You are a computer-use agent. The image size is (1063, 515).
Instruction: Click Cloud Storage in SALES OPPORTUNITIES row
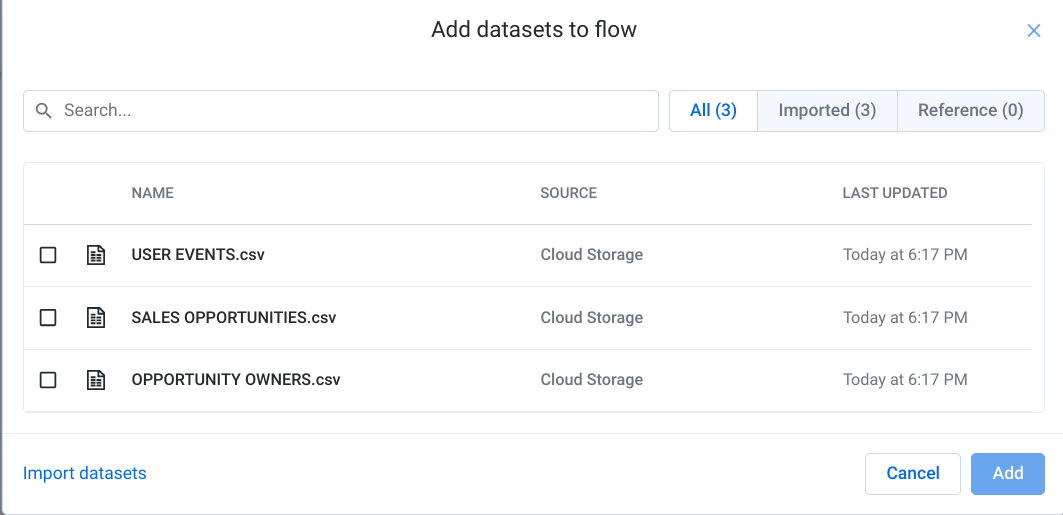[592, 318]
